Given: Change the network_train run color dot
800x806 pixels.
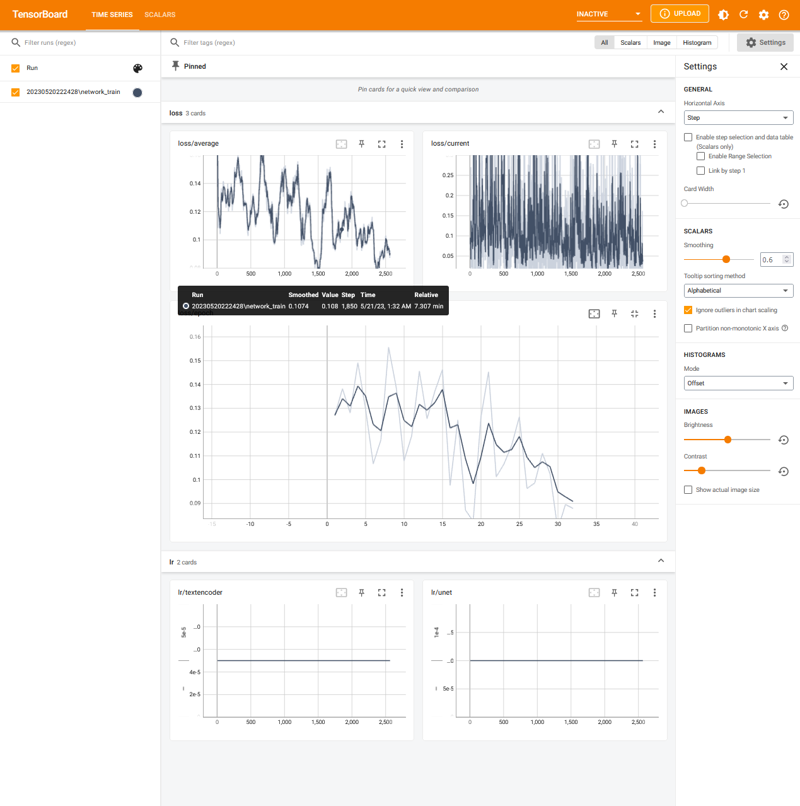Looking at the screenshot, I should pyautogui.click(x=137, y=93).
